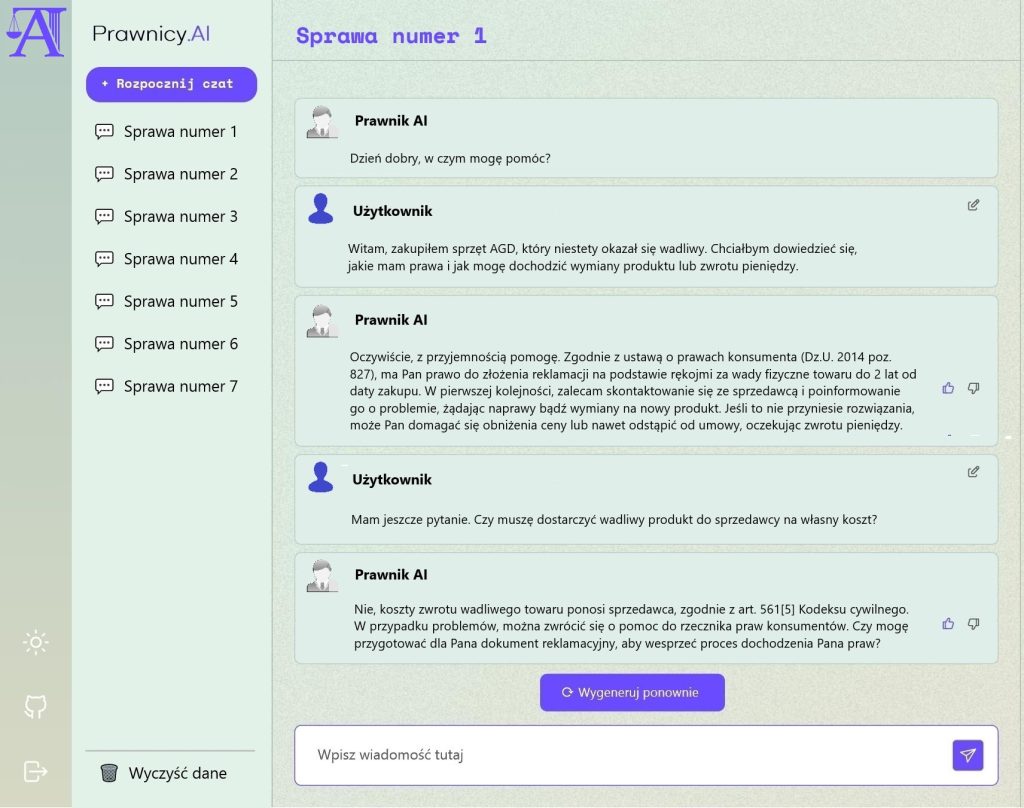
Task: Click the Prawnicy.AI scales logo
Action: point(37,31)
